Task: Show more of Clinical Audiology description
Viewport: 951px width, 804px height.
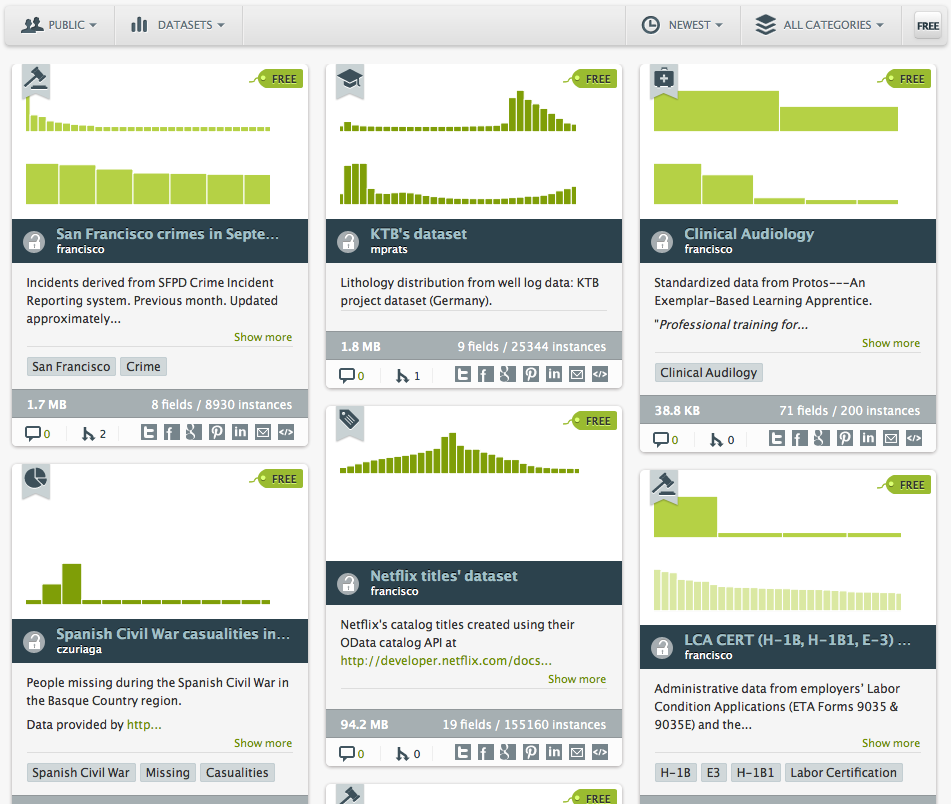Action: pos(890,343)
